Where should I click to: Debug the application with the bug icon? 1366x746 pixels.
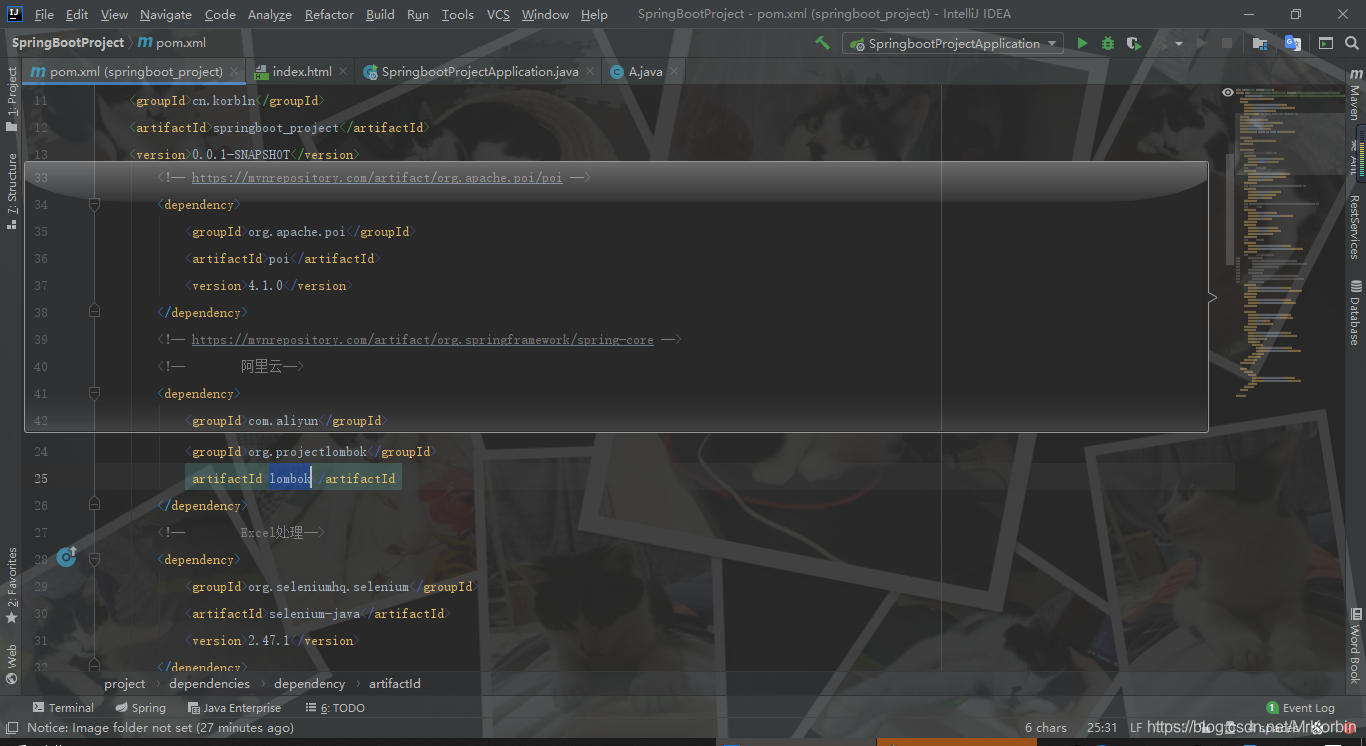coord(1107,43)
